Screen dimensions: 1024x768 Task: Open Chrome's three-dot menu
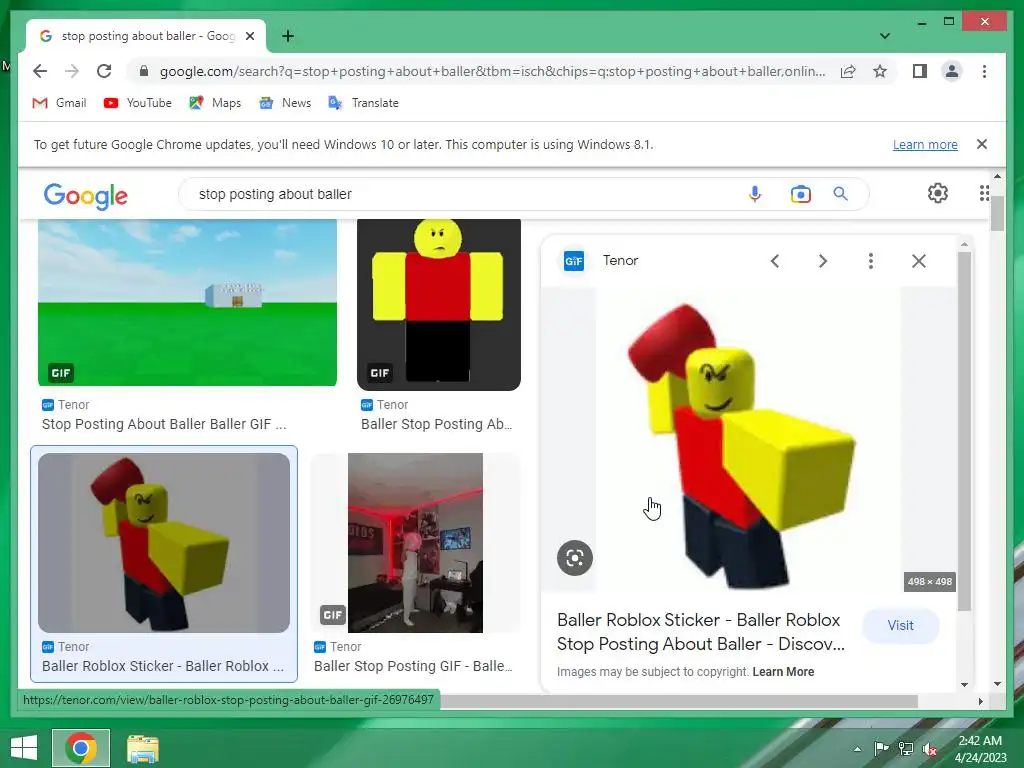coord(984,71)
